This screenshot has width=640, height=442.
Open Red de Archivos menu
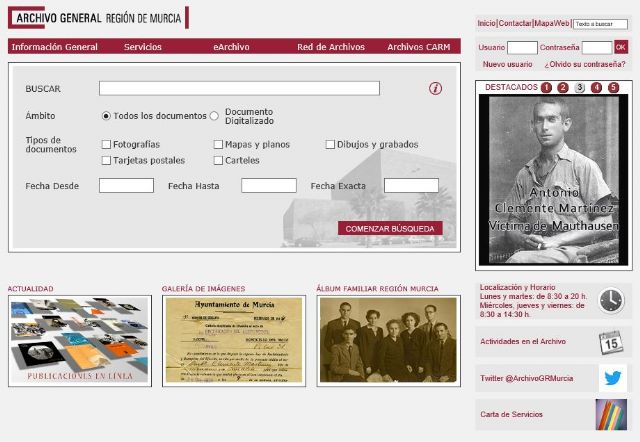click(x=331, y=47)
